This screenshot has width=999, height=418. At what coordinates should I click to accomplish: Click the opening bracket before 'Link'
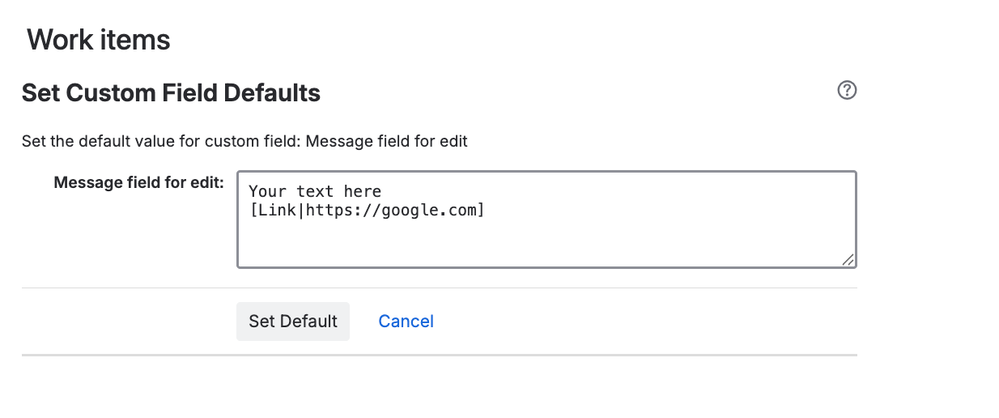(x=253, y=210)
